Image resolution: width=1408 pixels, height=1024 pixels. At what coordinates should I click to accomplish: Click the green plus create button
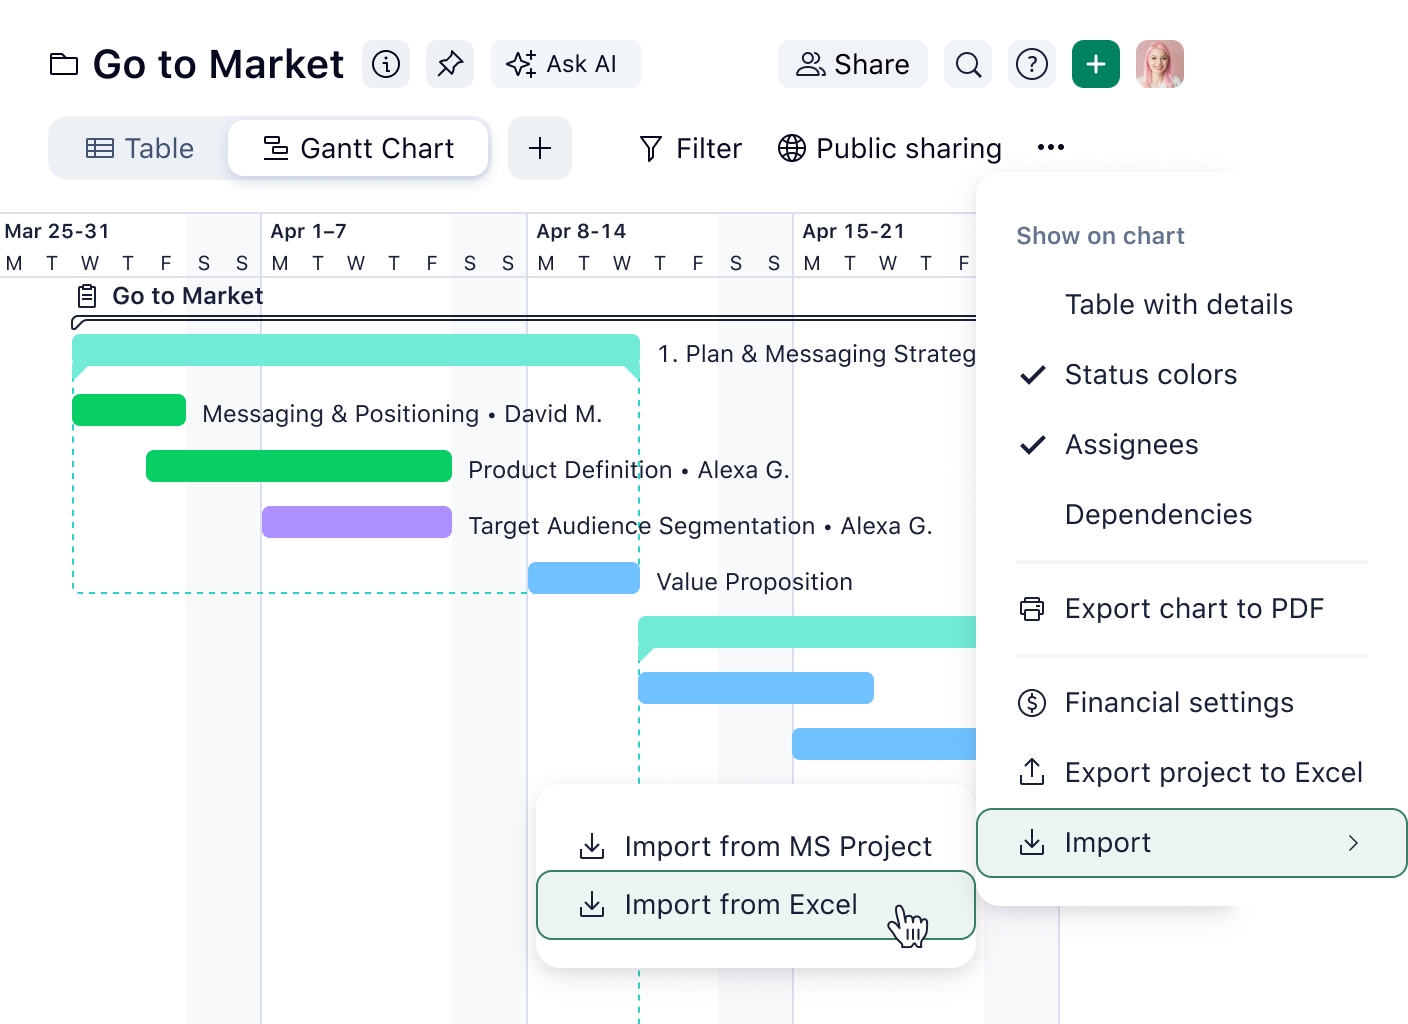[1095, 63]
